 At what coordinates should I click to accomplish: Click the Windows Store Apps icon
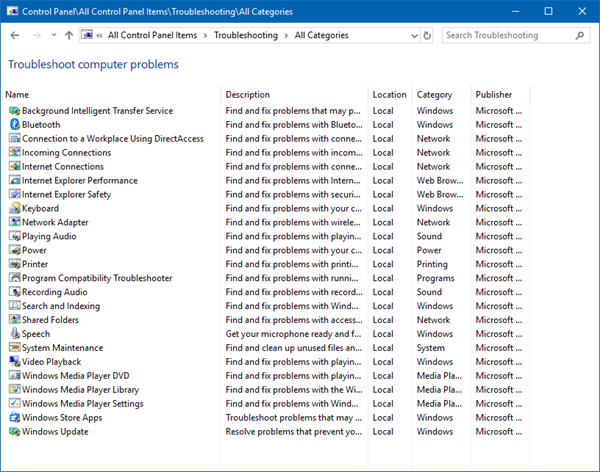point(14,418)
